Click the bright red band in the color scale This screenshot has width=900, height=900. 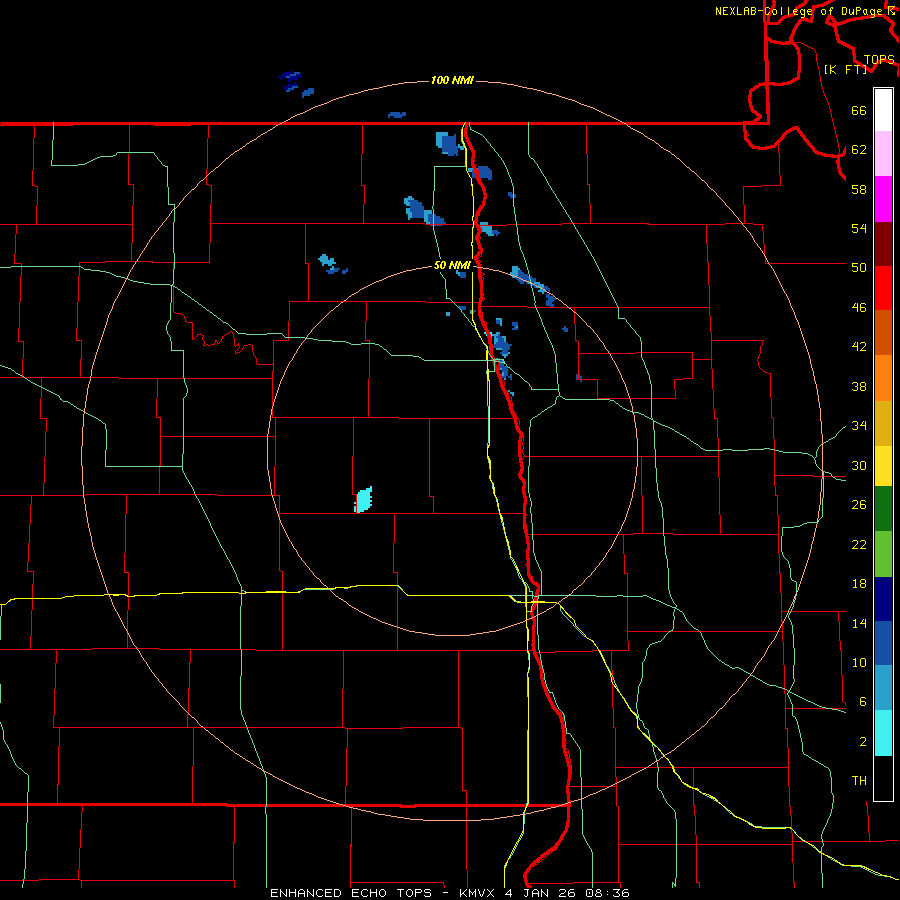[883, 288]
